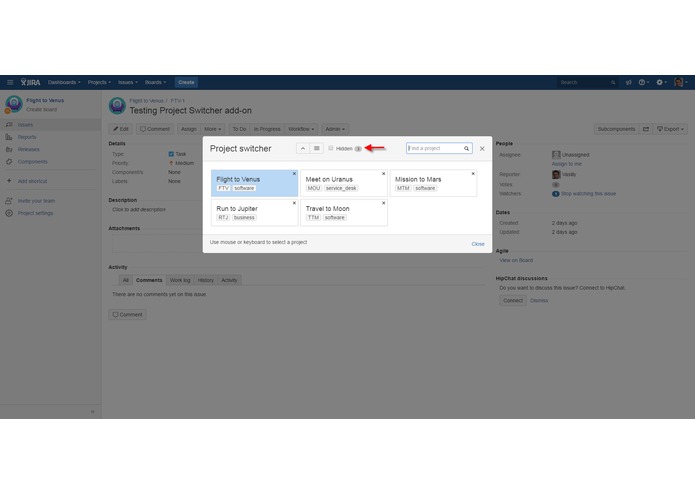The height and width of the screenshot is (494, 695).
Task: Switch to the History tab
Action: (206, 280)
